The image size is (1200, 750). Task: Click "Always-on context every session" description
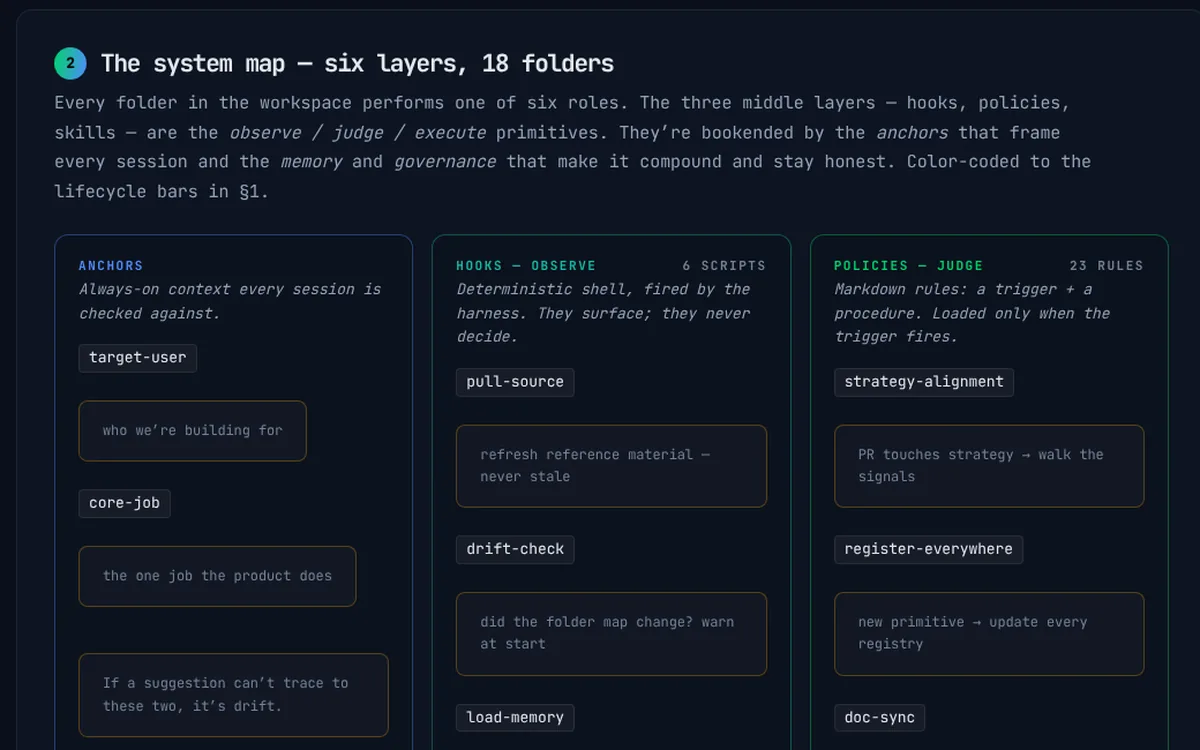point(231,301)
